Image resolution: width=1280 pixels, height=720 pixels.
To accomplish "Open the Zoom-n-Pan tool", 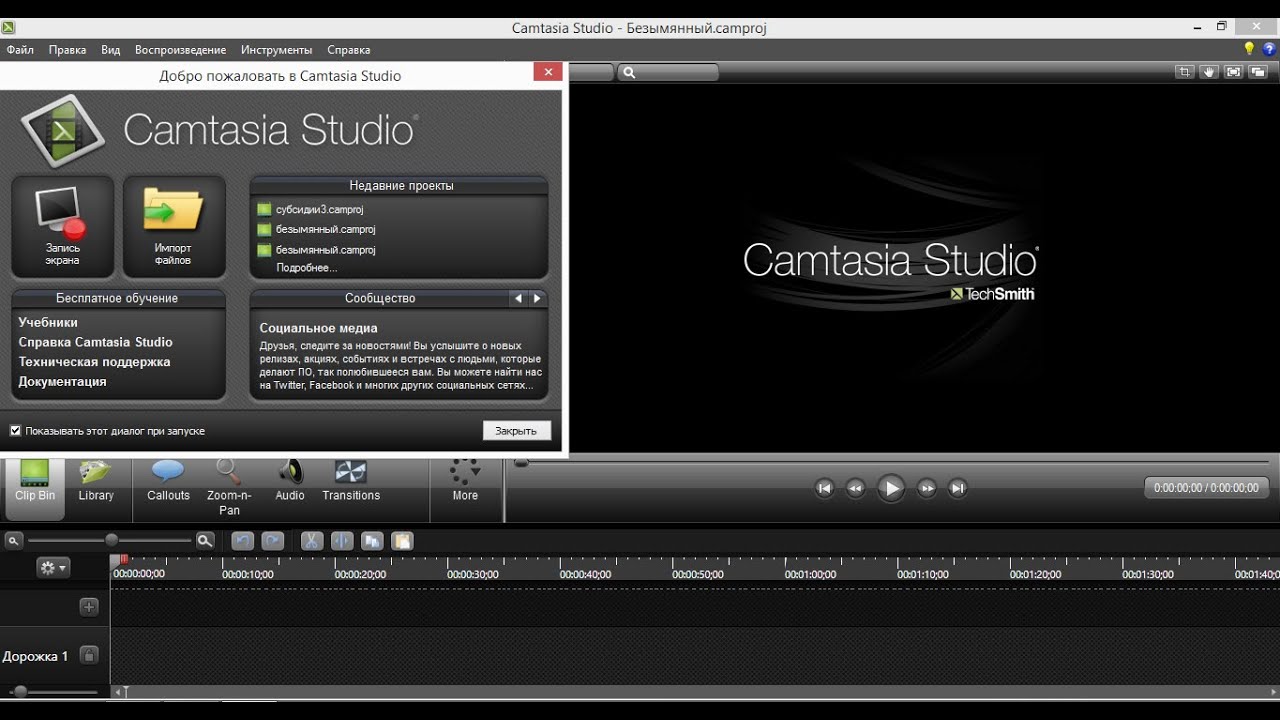I will tap(229, 489).
